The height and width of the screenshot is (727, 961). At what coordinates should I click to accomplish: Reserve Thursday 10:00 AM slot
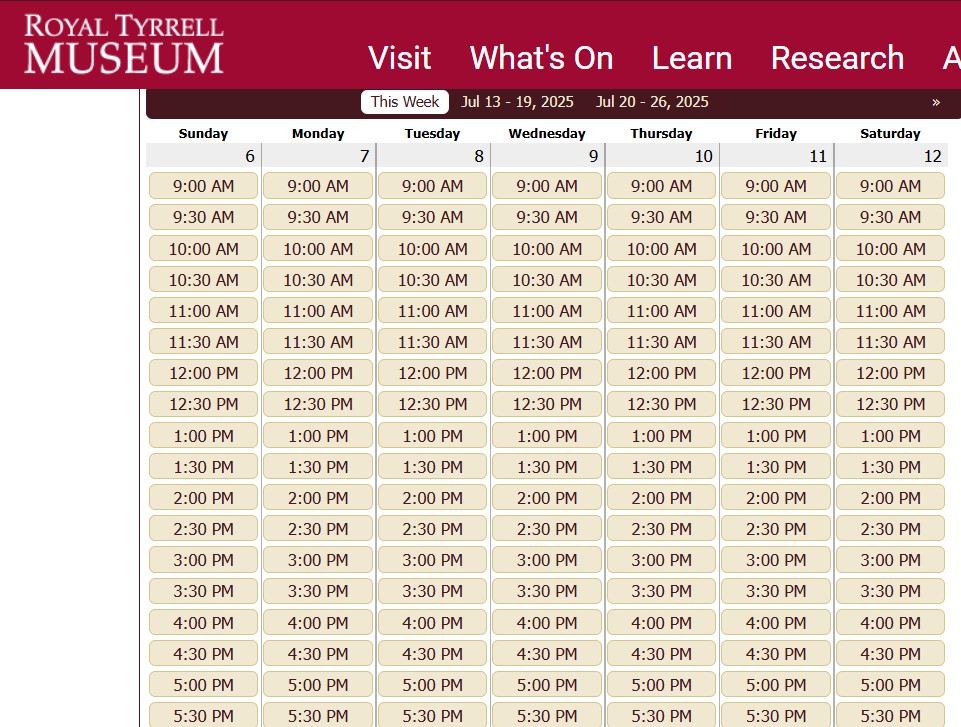(661, 249)
